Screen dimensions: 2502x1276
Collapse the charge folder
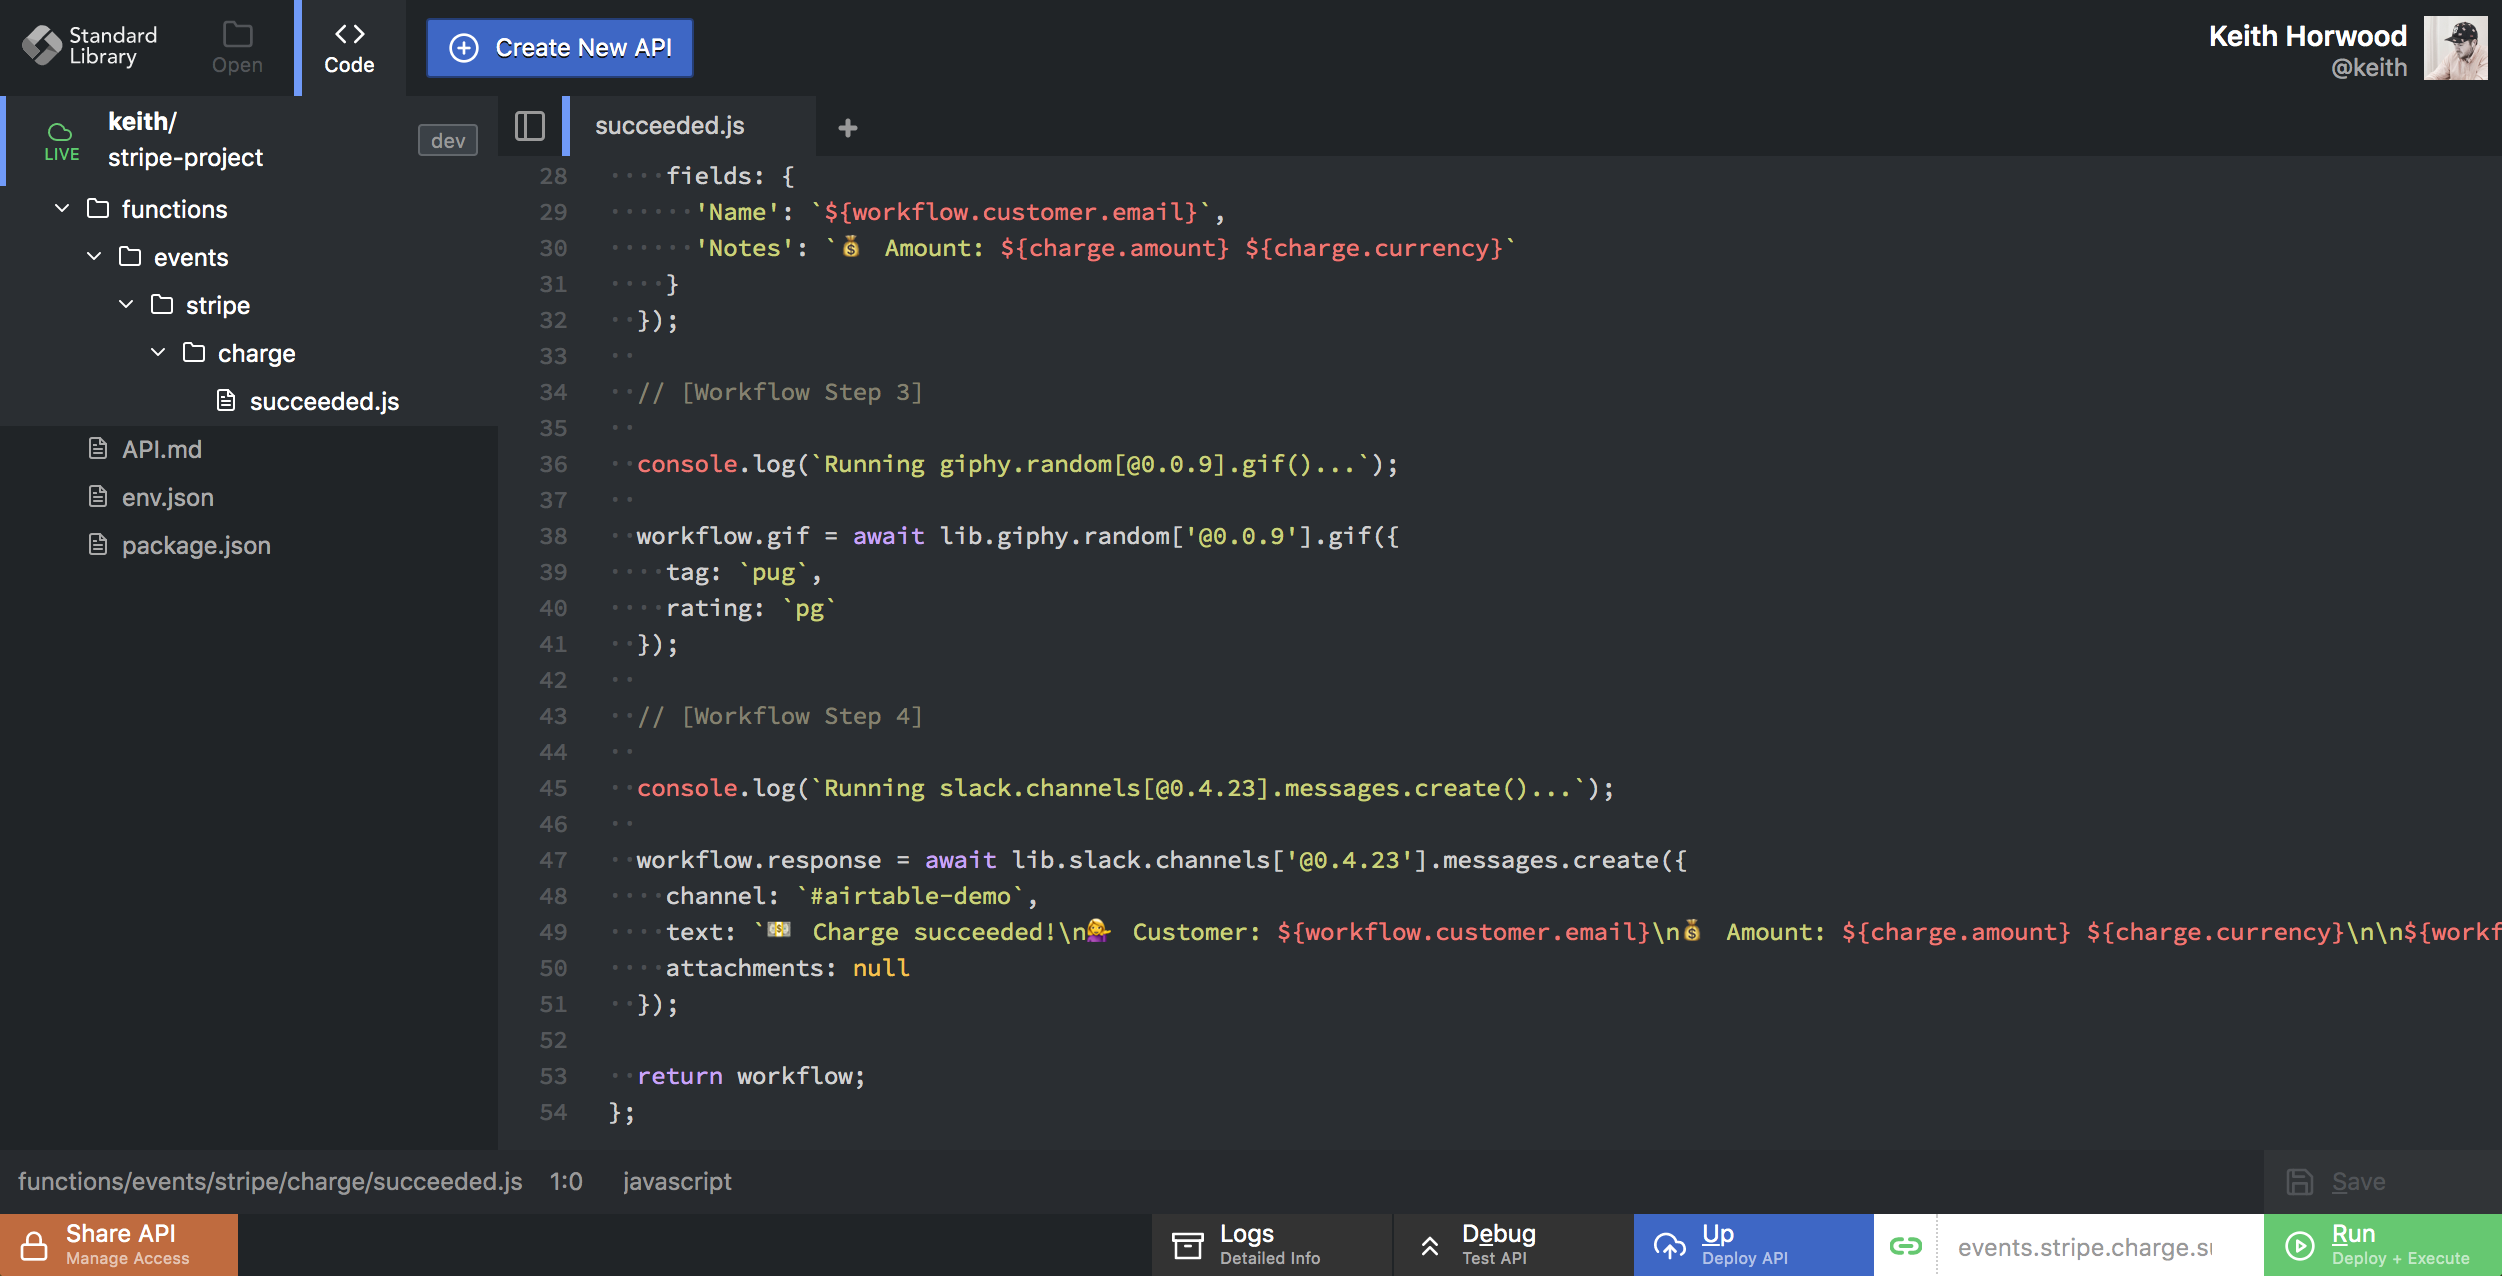(158, 352)
